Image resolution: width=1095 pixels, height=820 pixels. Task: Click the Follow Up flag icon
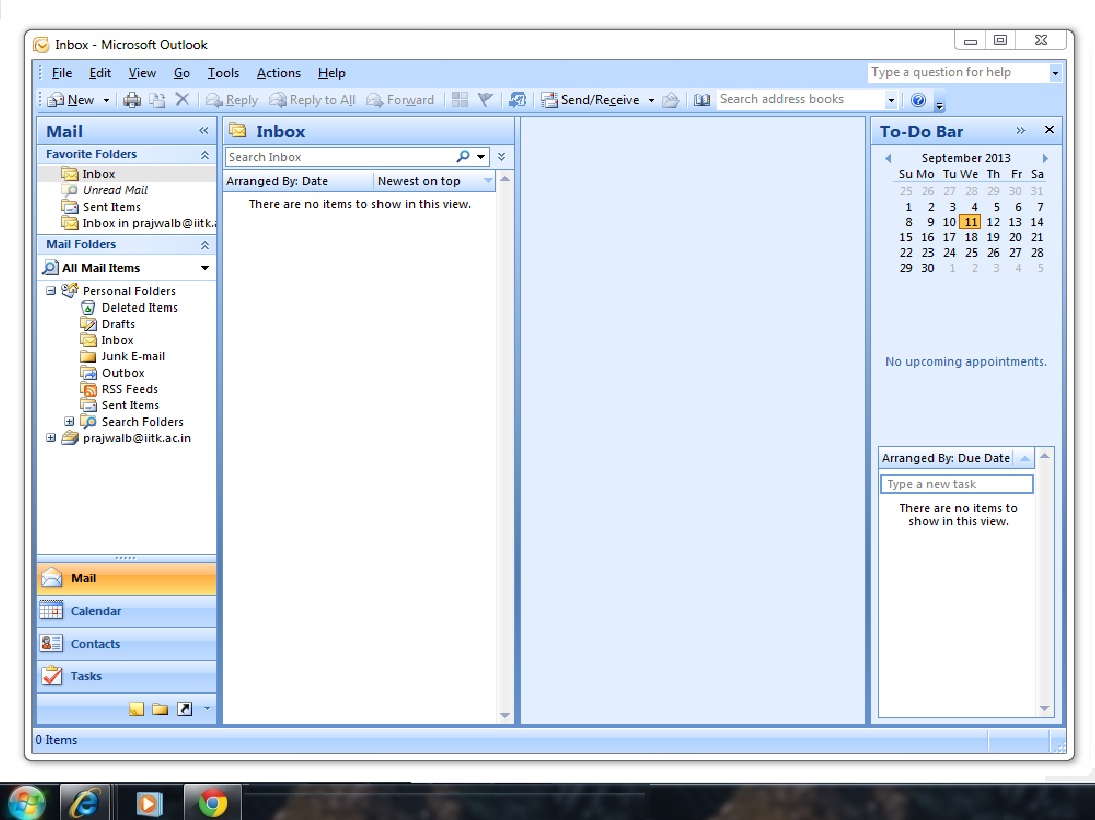(485, 100)
